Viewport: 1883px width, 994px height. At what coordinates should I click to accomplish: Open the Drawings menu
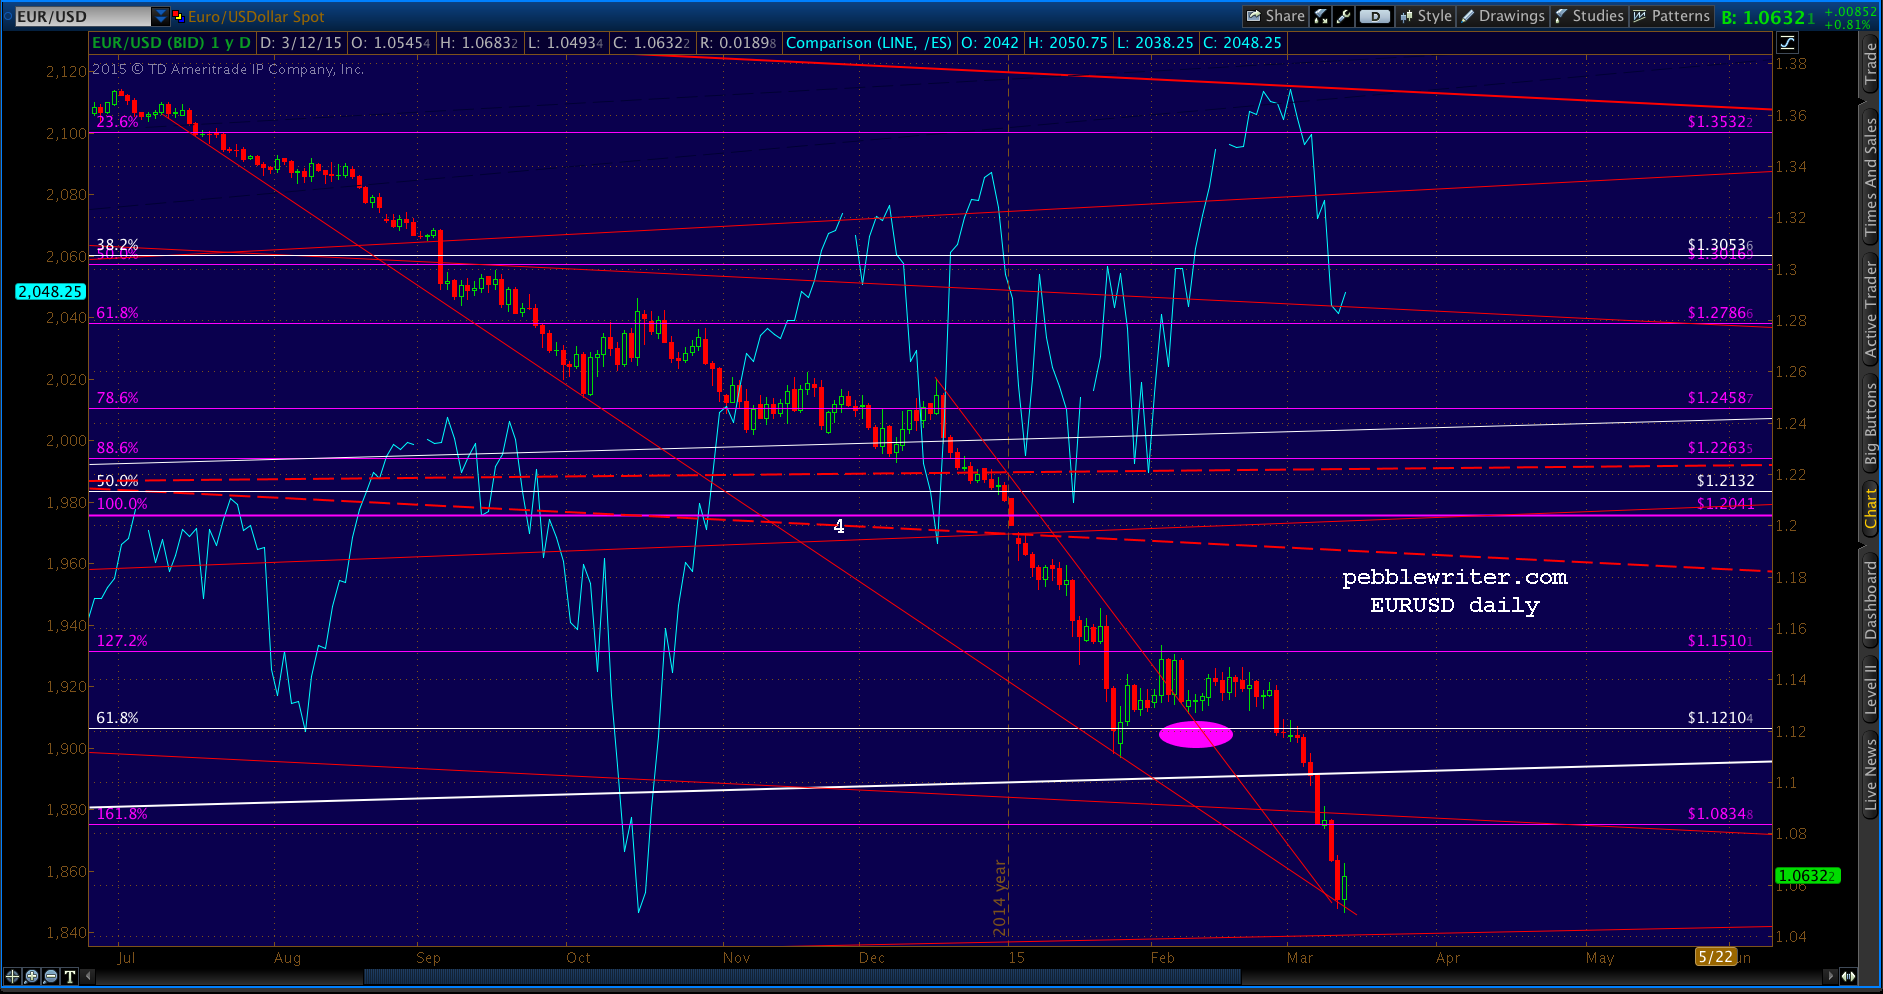tap(1503, 16)
